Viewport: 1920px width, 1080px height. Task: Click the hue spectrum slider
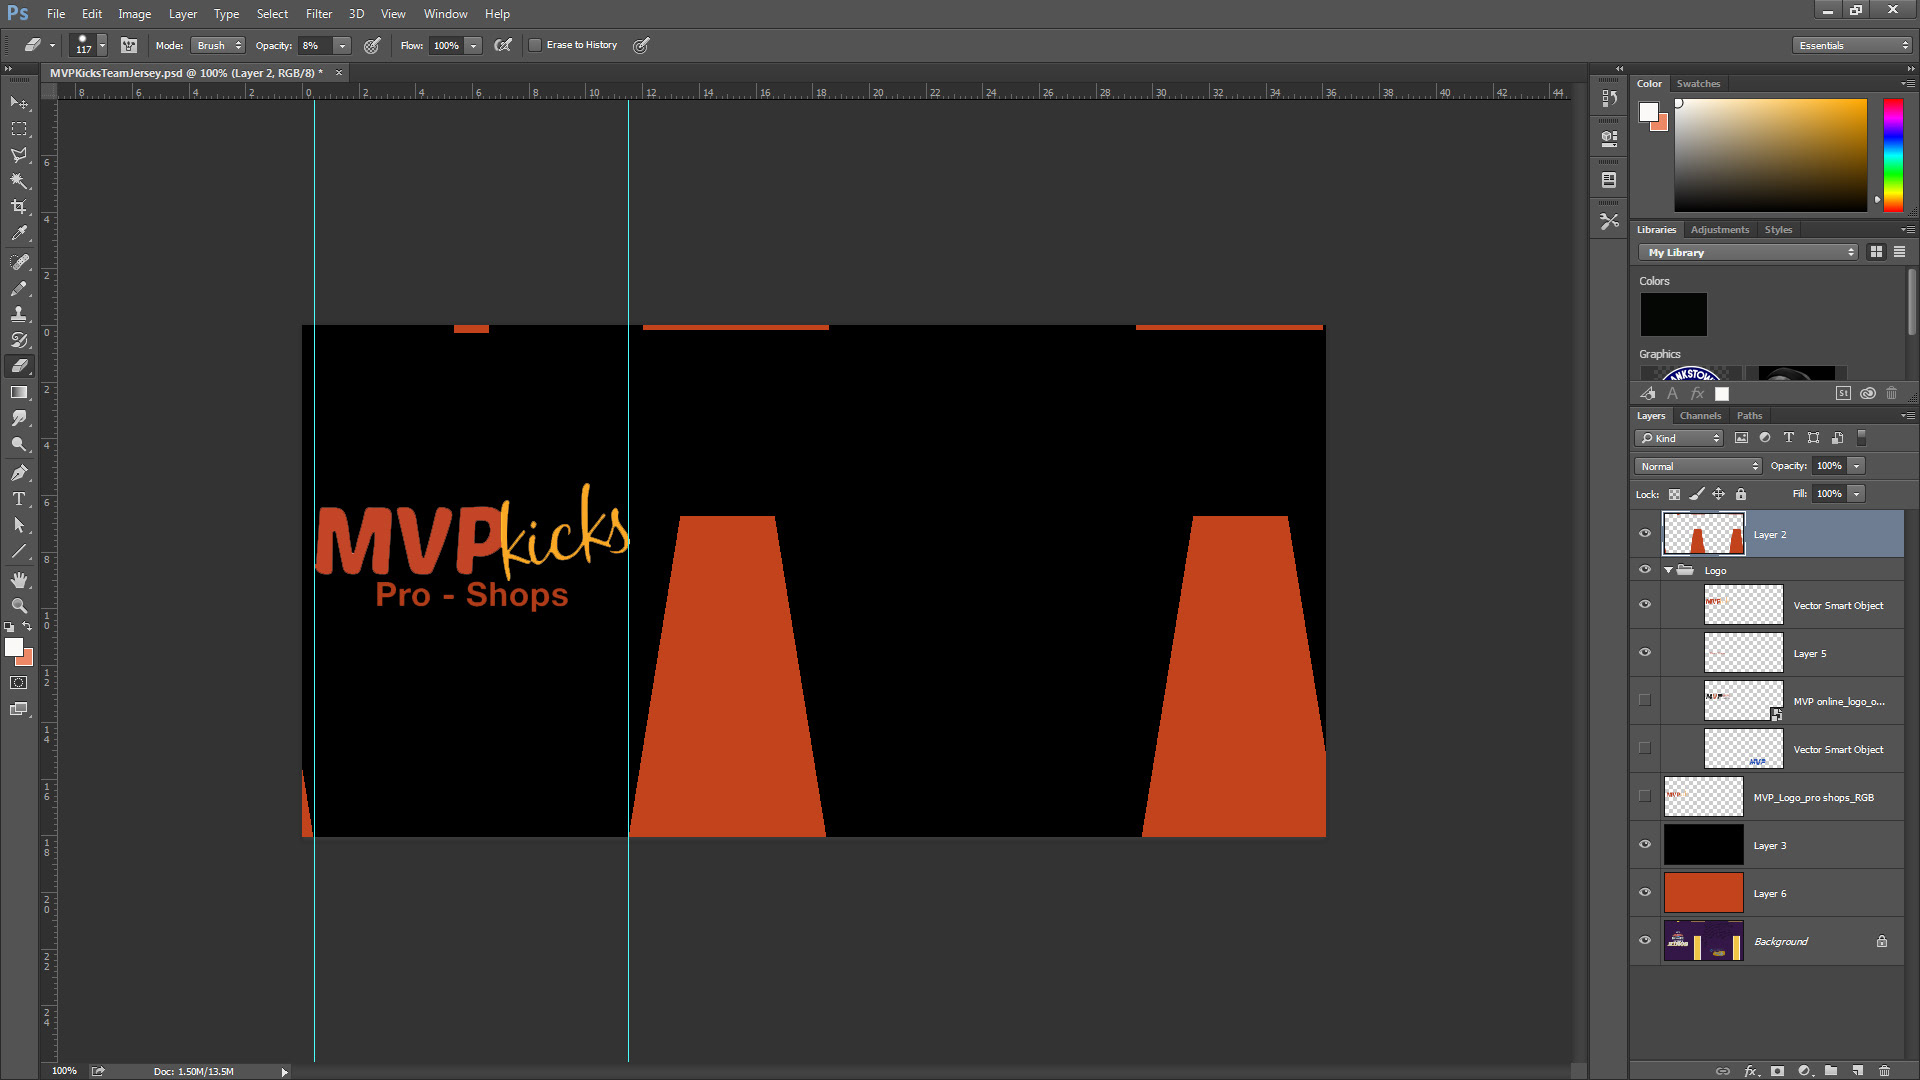(x=1893, y=155)
